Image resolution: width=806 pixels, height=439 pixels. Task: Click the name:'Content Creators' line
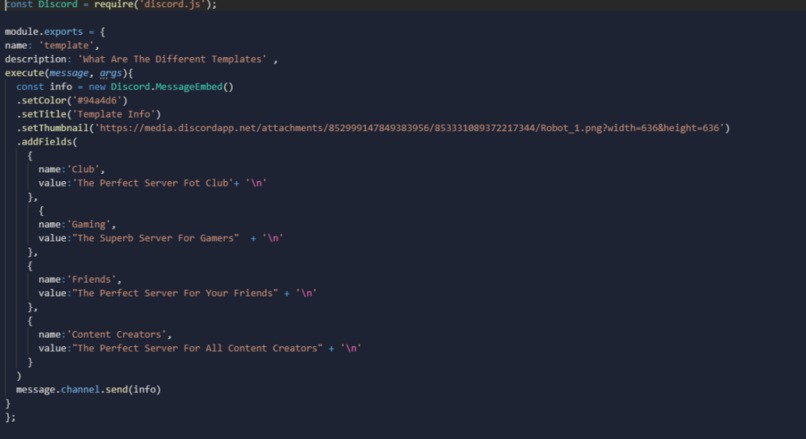coord(105,334)
